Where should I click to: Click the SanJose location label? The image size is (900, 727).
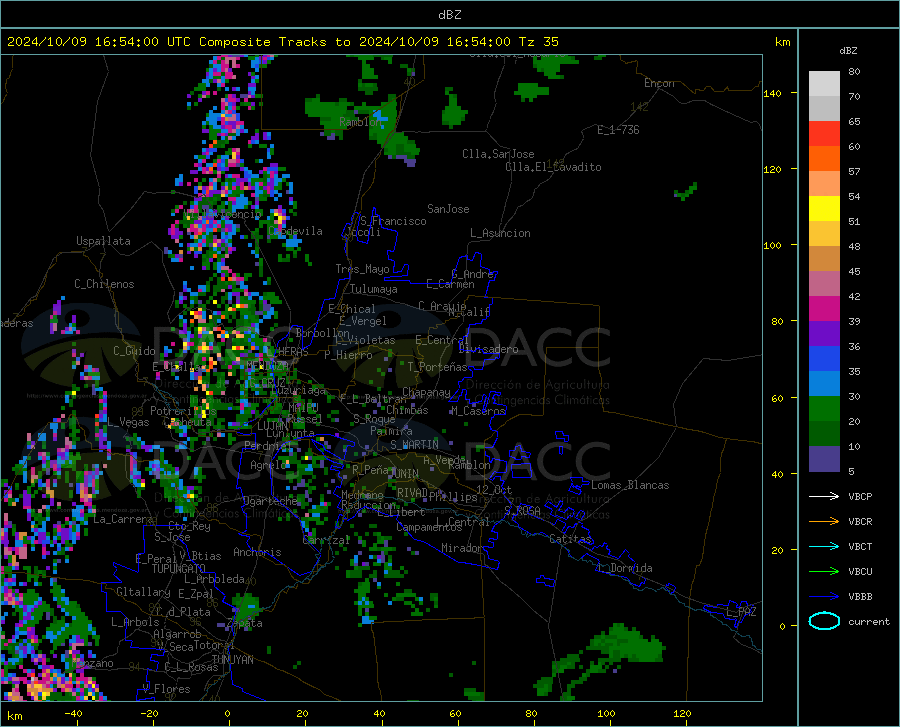pyautogui.click(x=448, y=209)
